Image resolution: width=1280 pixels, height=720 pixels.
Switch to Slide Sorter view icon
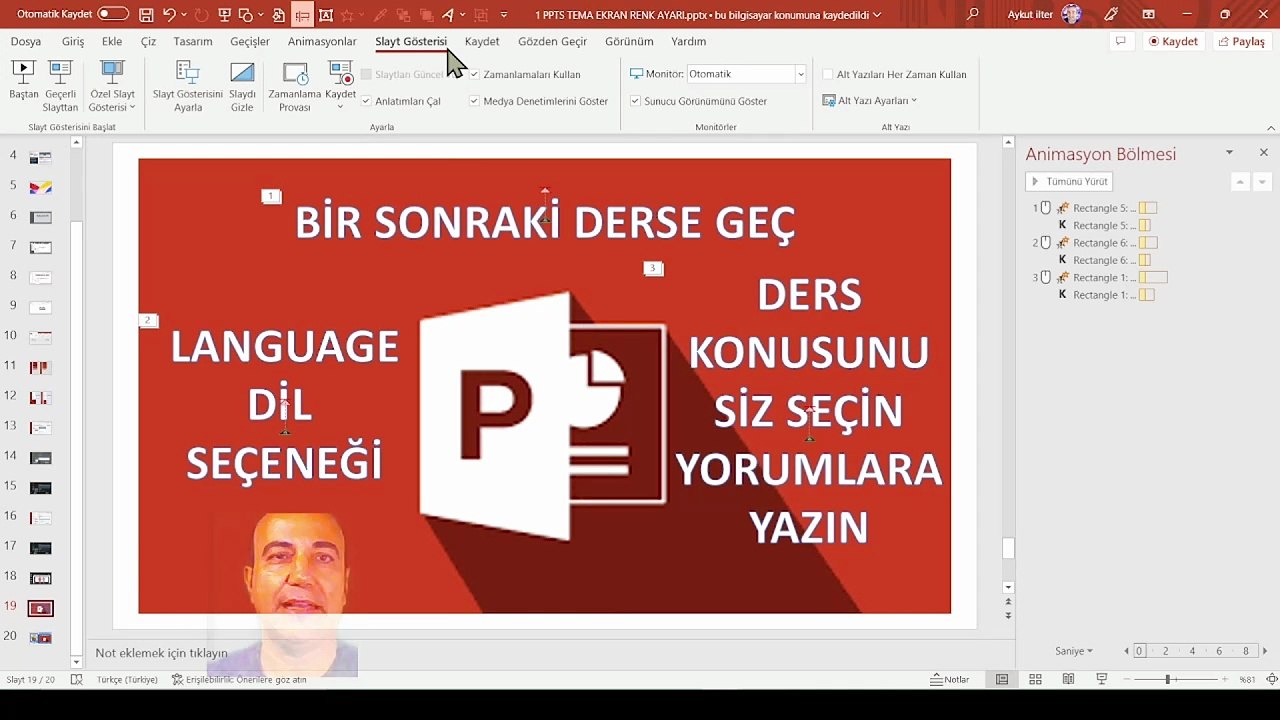coord(1035,679)
